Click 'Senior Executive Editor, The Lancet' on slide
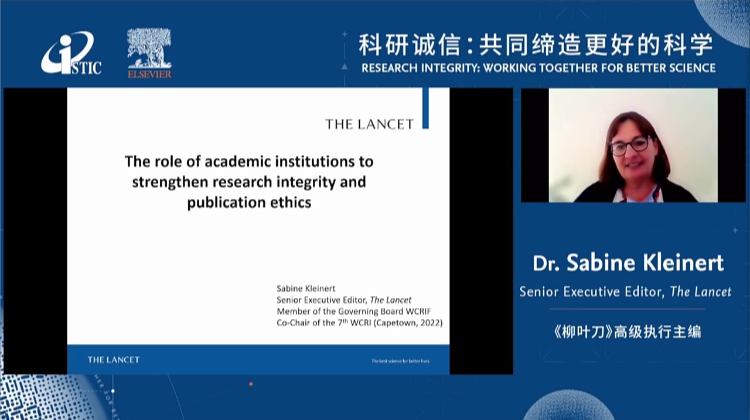This screenshot has width=750, height=420. click(343, 300)
